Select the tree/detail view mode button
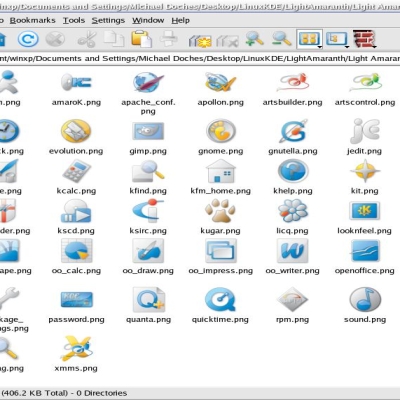 [x=336, y=39]
